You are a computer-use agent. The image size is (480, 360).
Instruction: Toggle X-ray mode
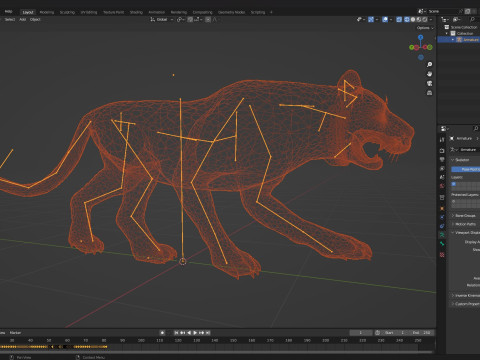[x=399, y=20]
